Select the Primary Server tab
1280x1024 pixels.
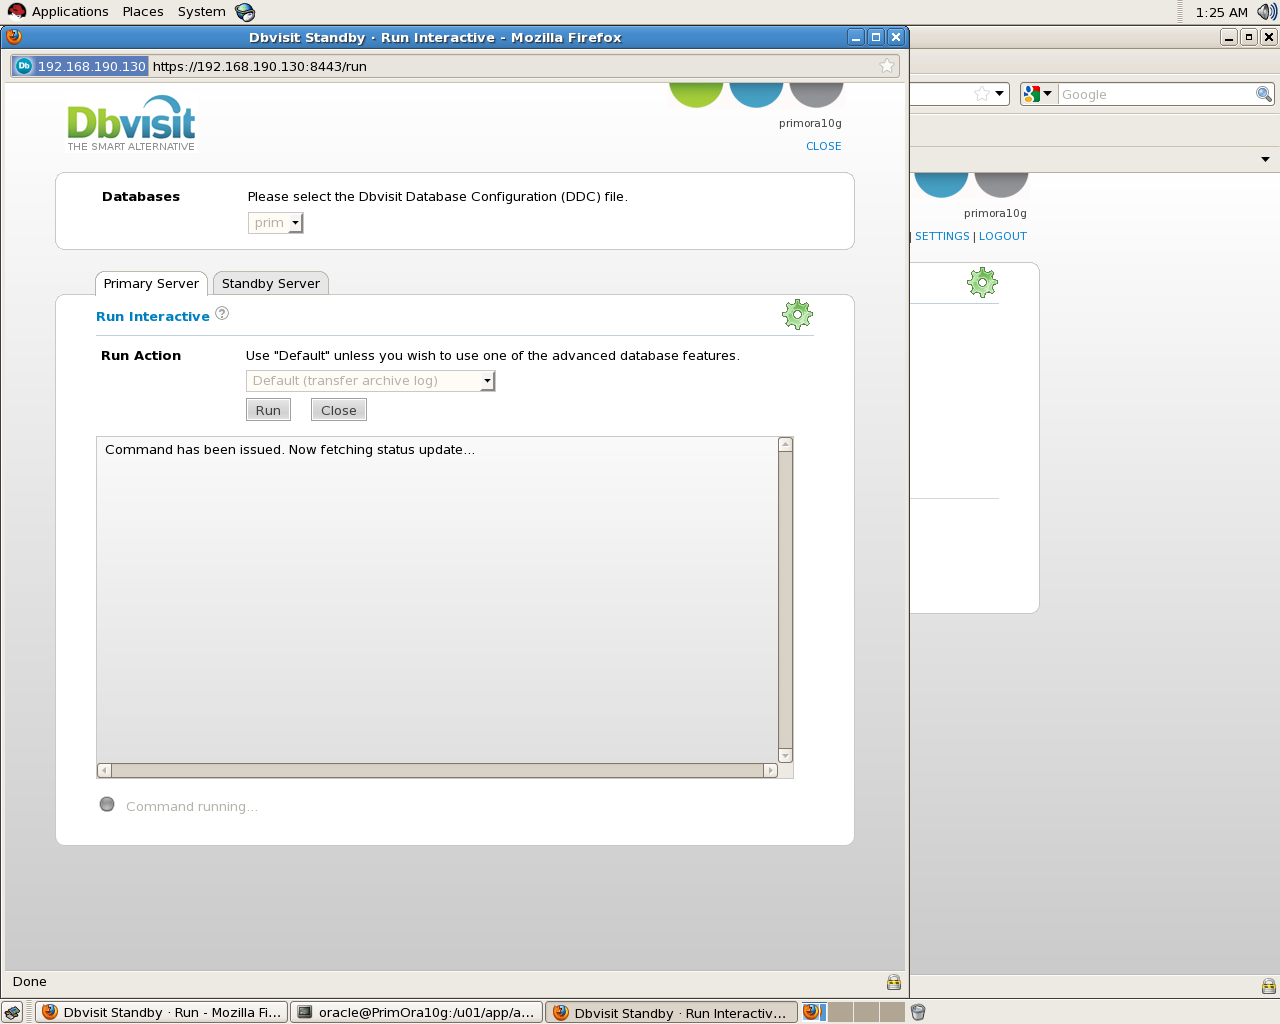pyautogui.click(x=151, y=284)
